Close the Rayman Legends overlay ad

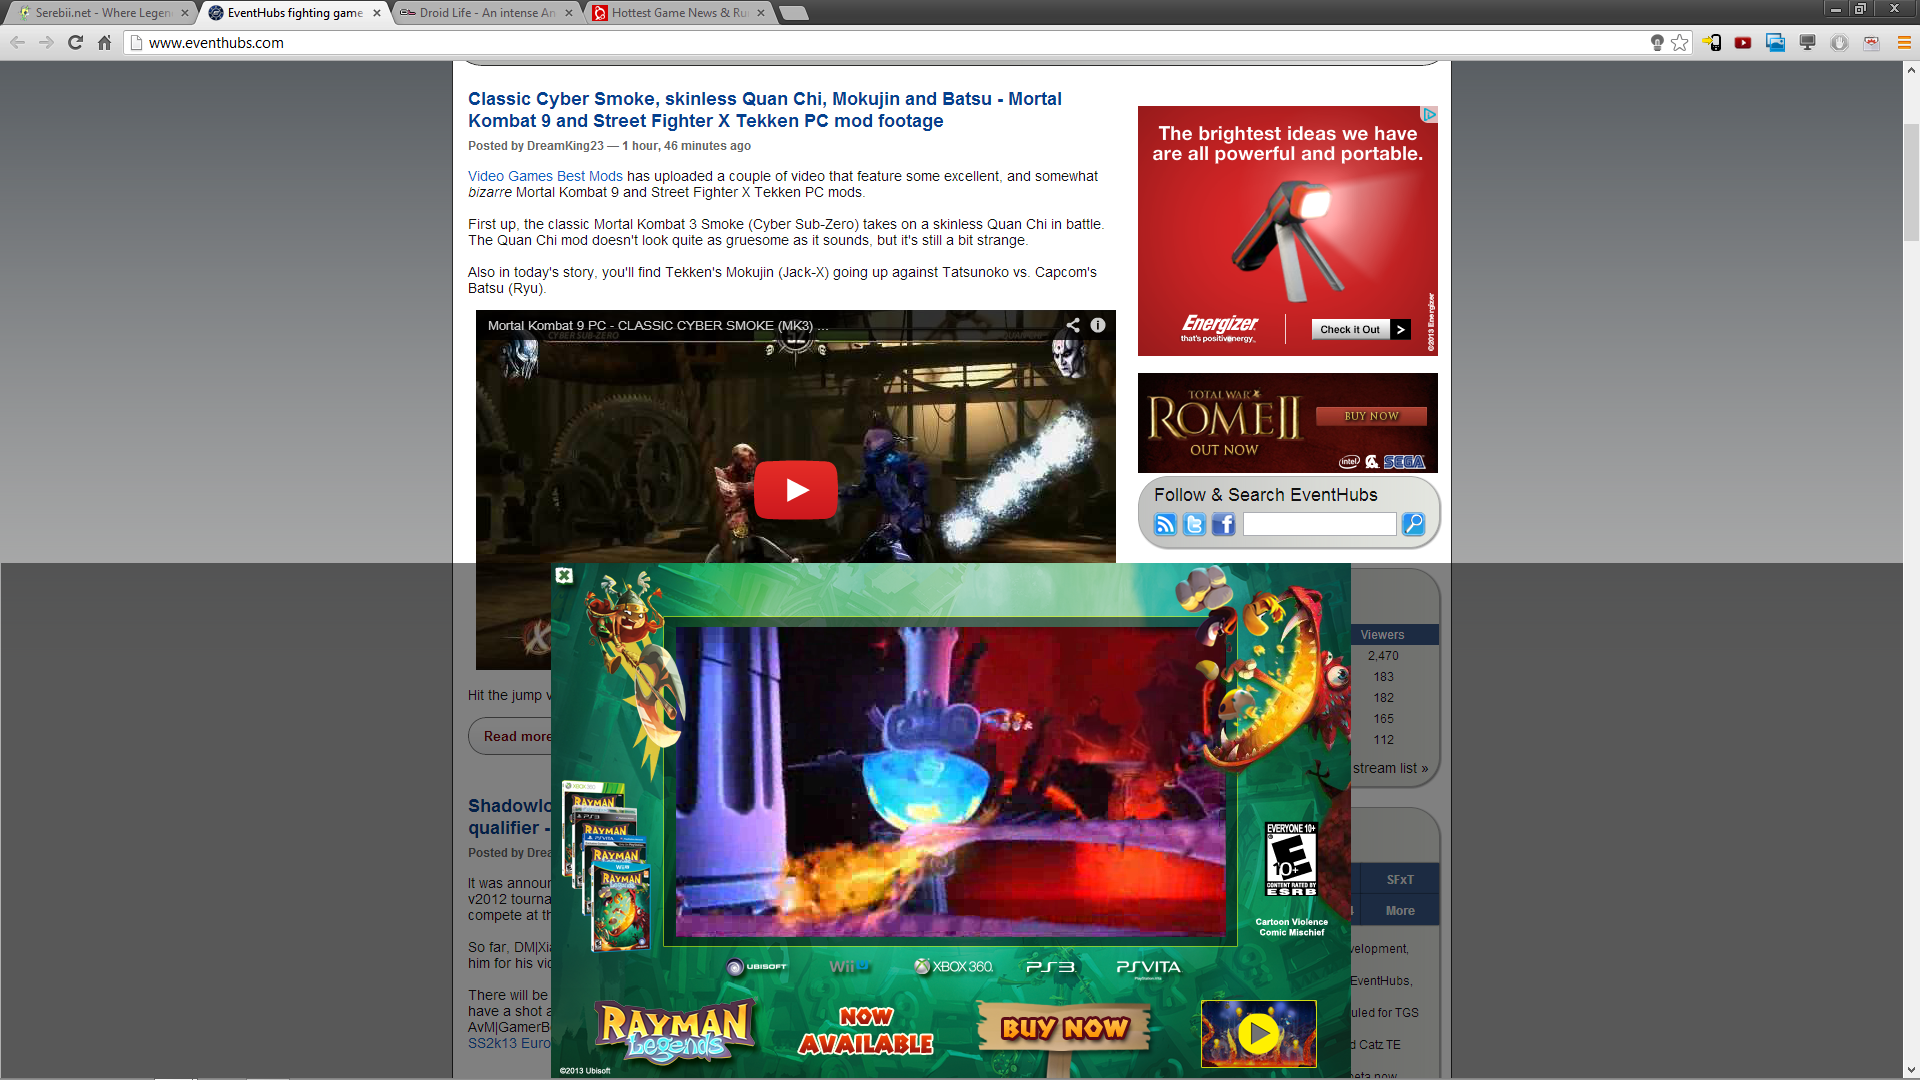click(x=564, y=575)
